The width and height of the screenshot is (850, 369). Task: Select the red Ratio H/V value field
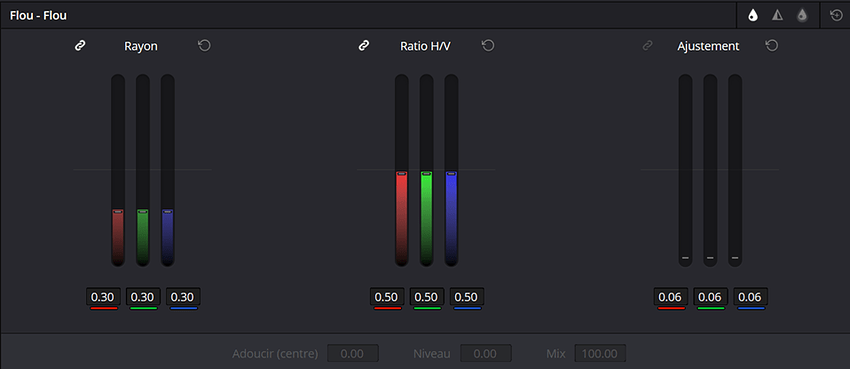(x=387, y=297)
